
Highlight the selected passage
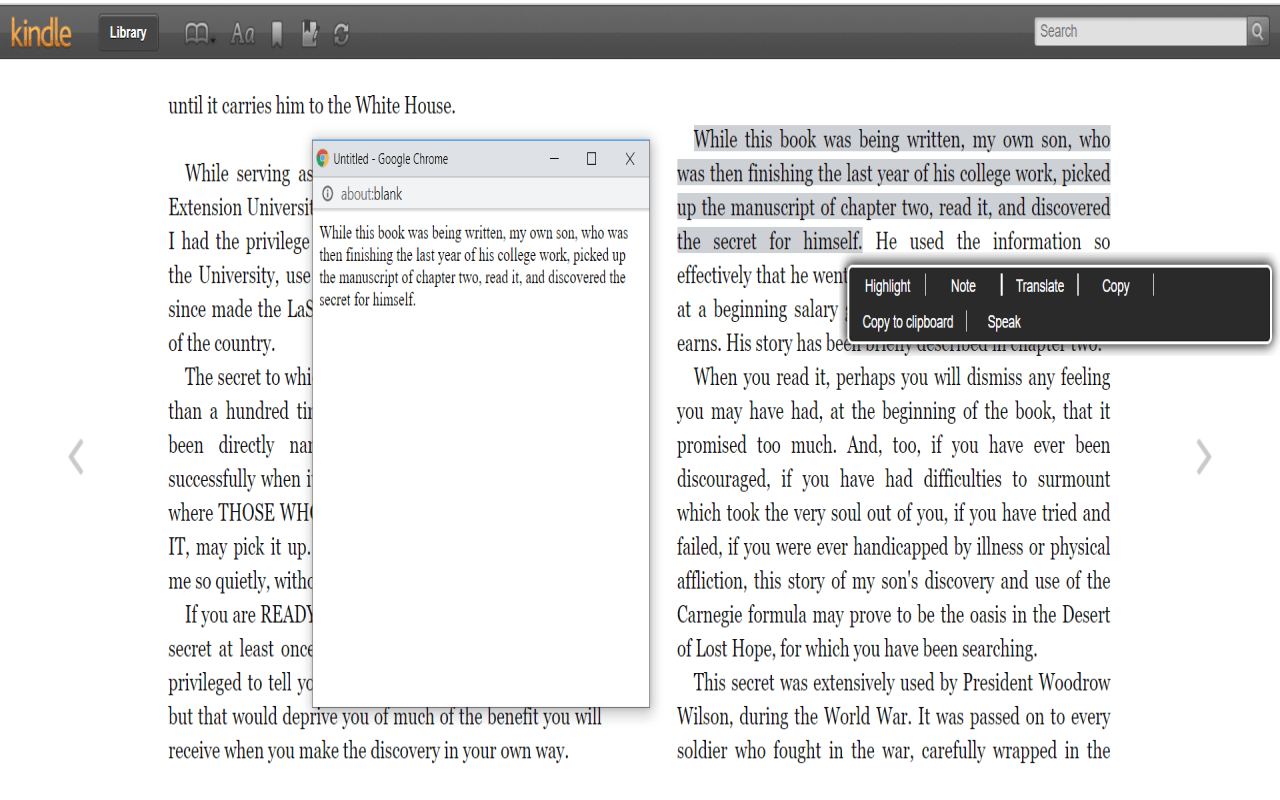[886, 285]
